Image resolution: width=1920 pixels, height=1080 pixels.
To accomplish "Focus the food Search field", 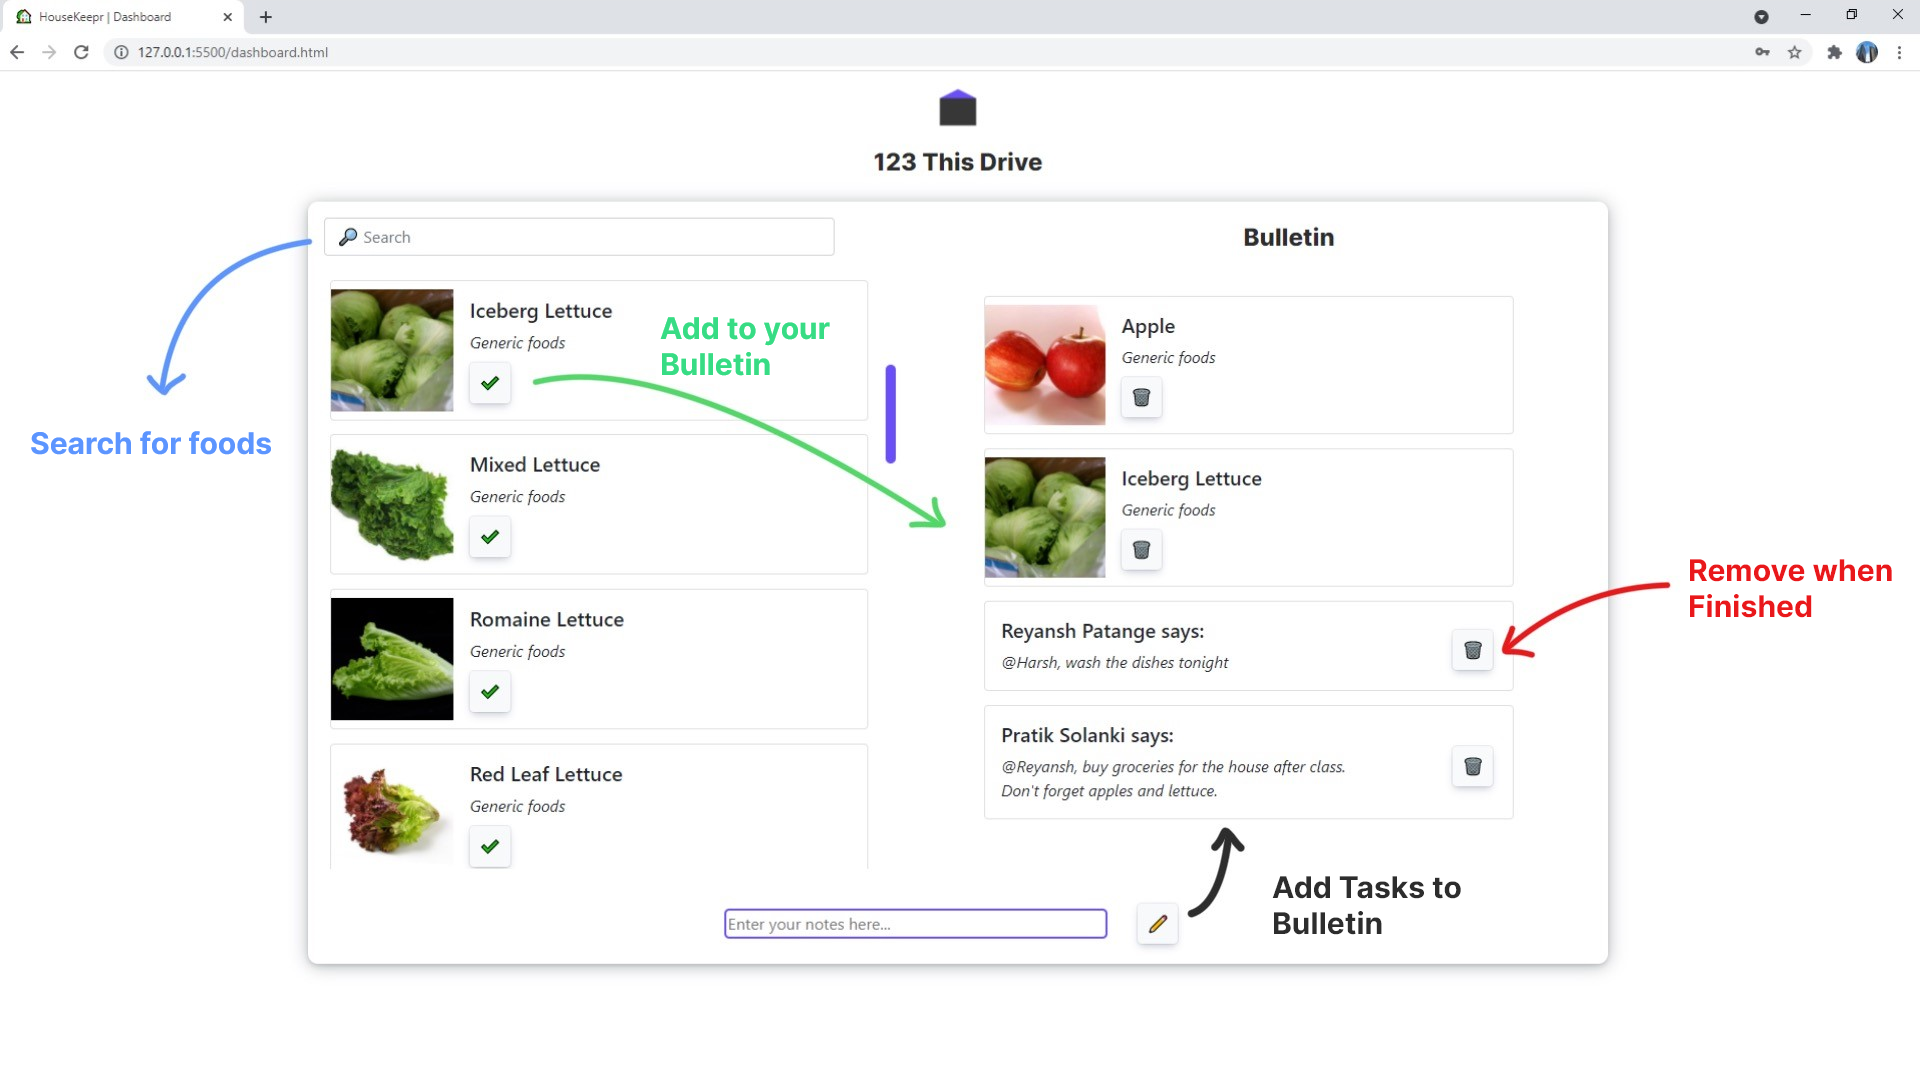I will [579, 237].
